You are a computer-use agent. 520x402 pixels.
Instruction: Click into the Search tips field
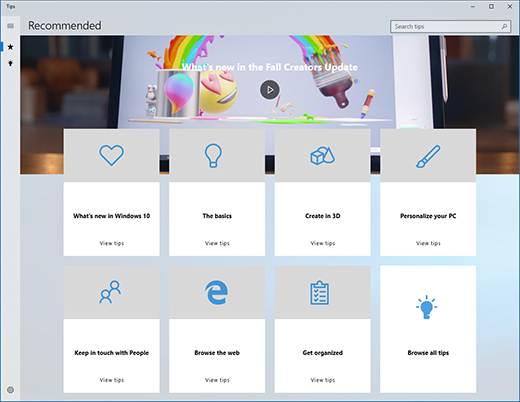pyautogui.click(x=450, y=26)
